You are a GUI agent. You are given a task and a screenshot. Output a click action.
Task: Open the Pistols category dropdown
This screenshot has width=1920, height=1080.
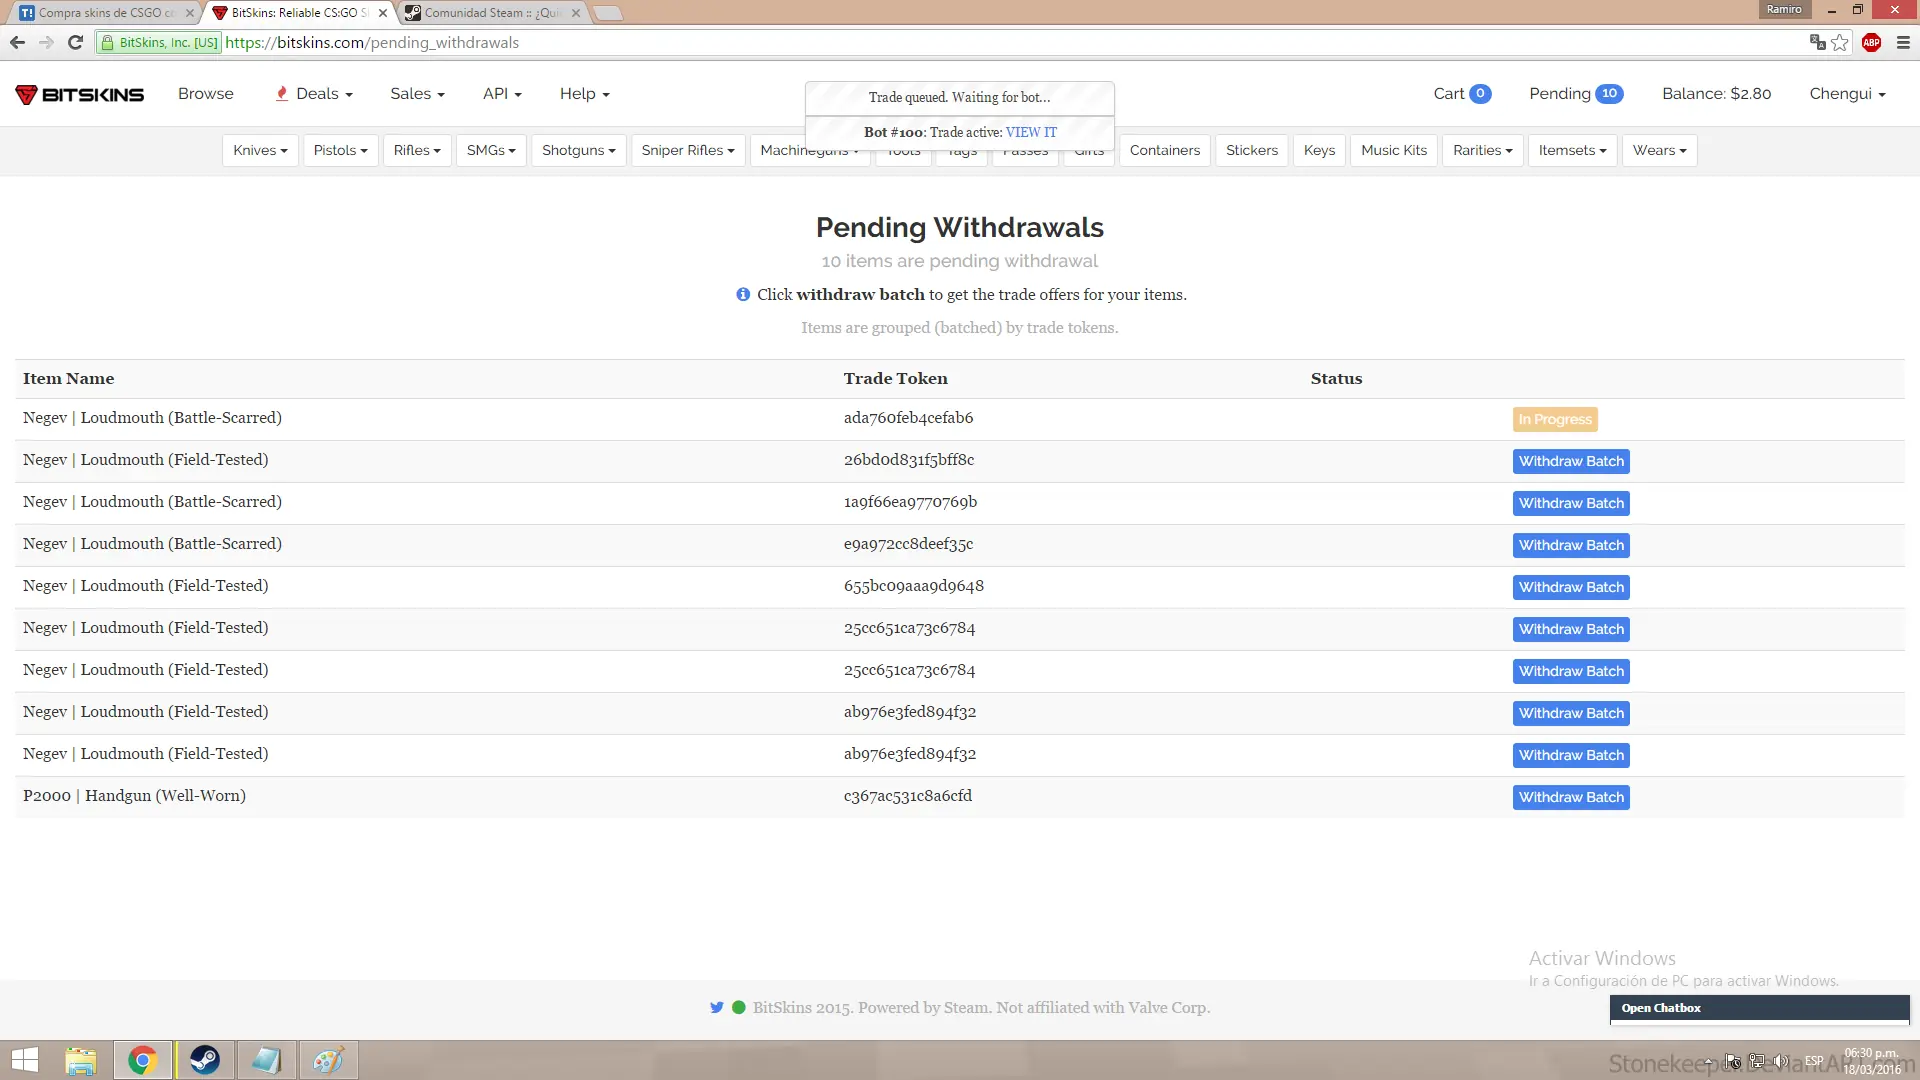click(x=340, y=150)
